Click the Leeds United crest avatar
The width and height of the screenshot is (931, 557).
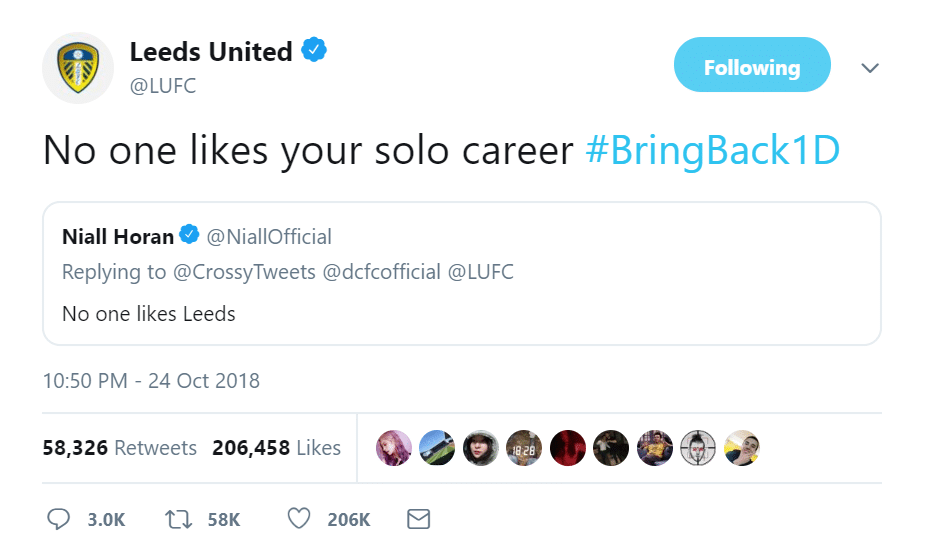(78, 67)
